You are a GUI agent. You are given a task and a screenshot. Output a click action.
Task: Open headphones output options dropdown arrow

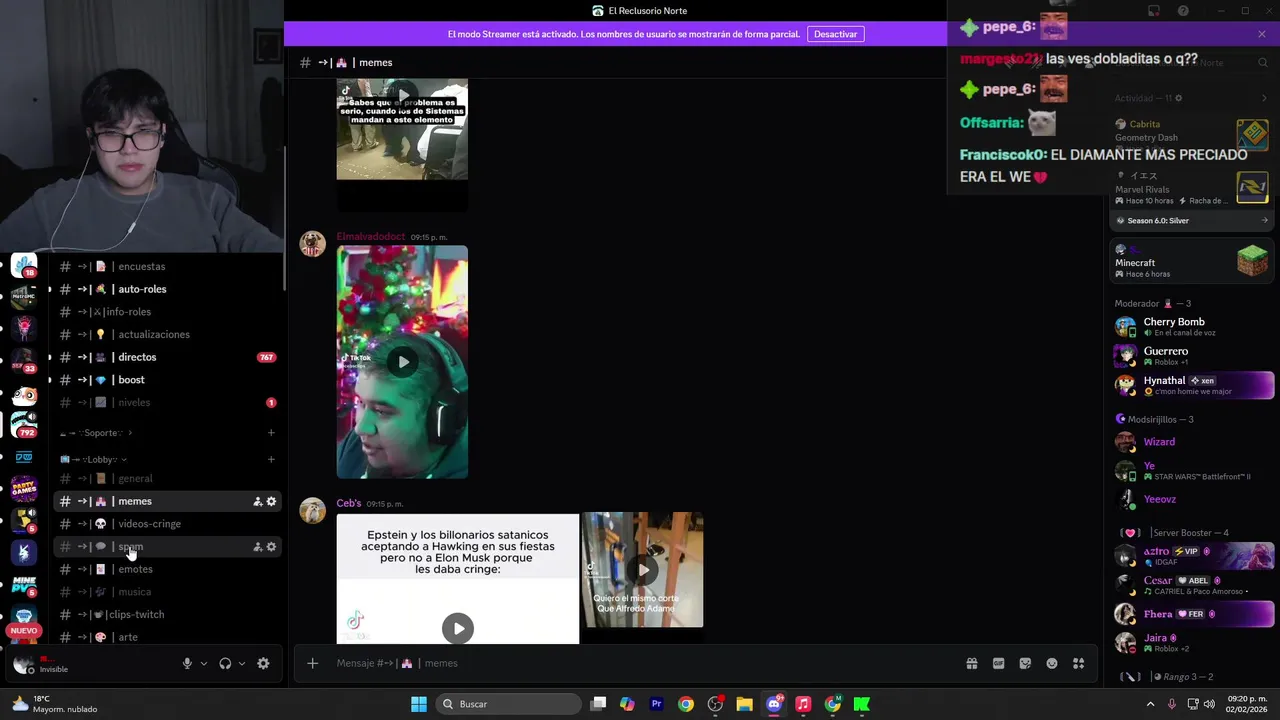[242, 663]
